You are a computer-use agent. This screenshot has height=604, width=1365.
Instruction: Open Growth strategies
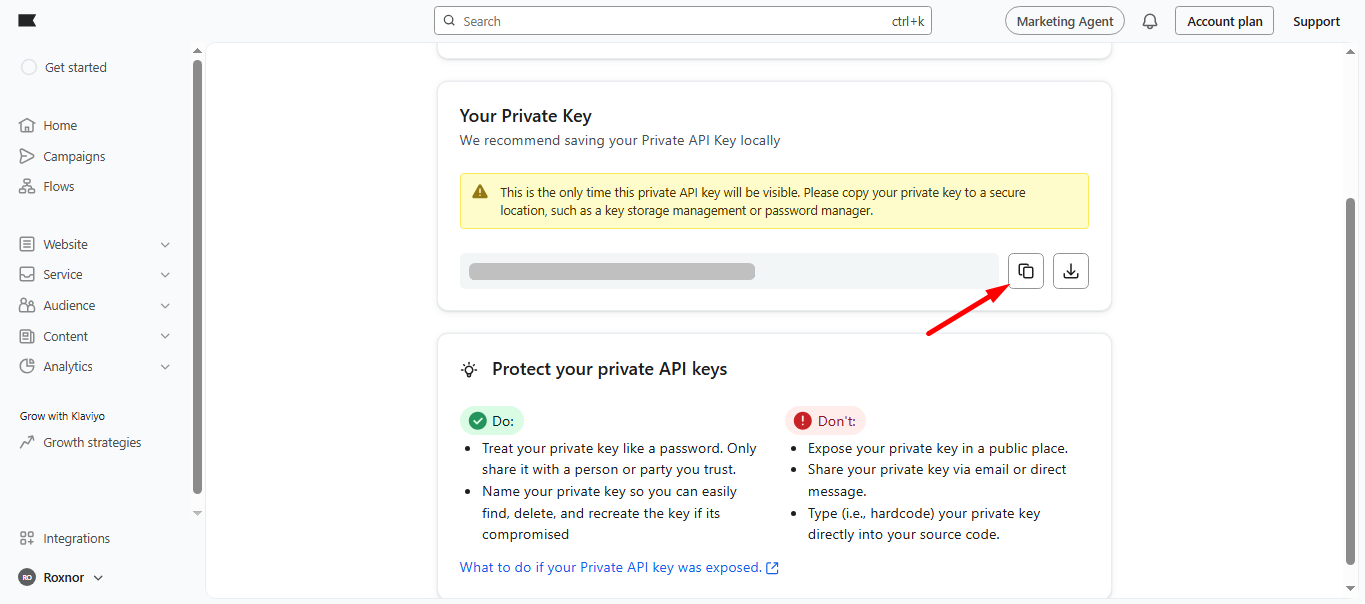click(x=90, y=442)
